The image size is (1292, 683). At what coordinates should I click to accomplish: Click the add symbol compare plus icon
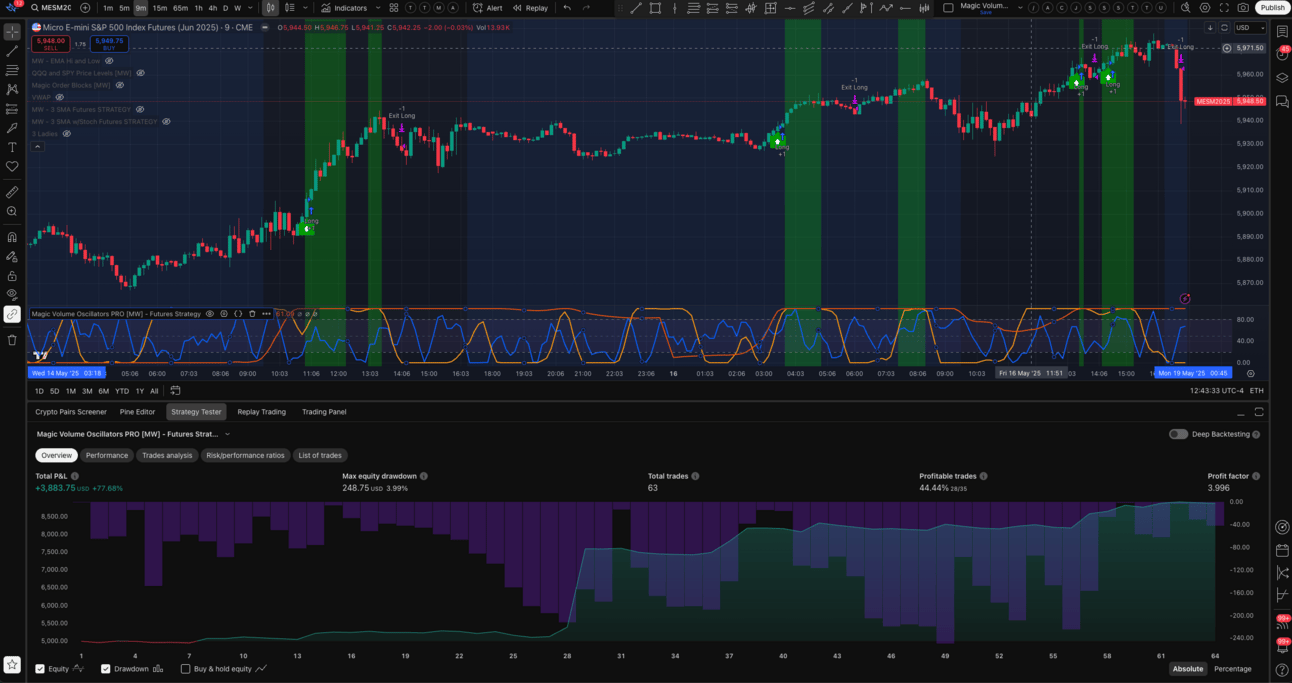(x=85, y=8)
